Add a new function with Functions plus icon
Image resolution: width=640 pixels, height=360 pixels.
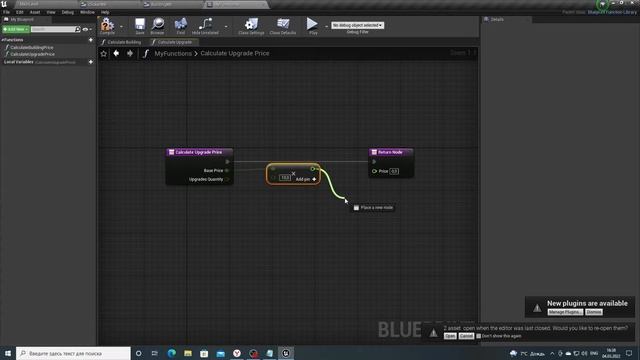[x=91, y=40]
